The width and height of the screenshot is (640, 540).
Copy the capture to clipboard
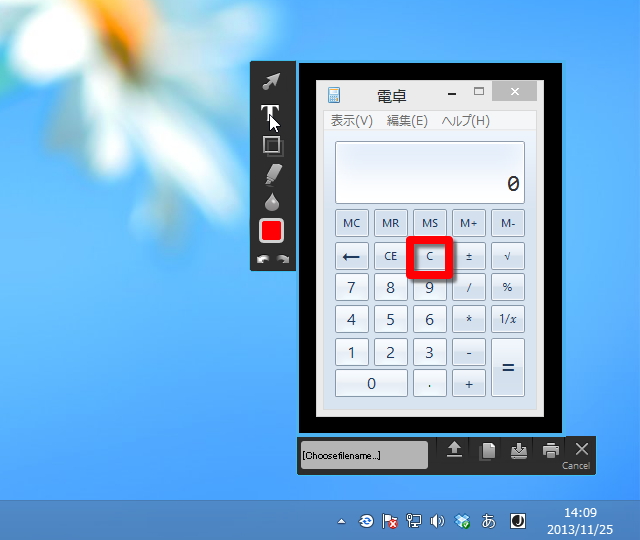point(487,451)
